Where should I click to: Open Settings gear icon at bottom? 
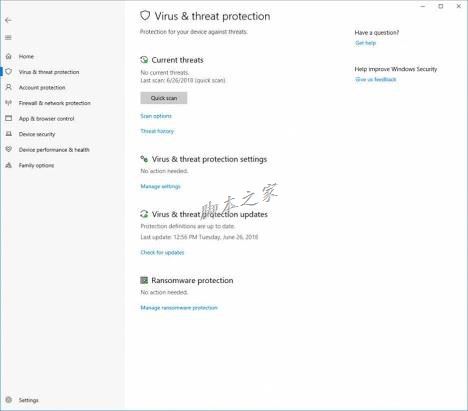tap(9, 400)
